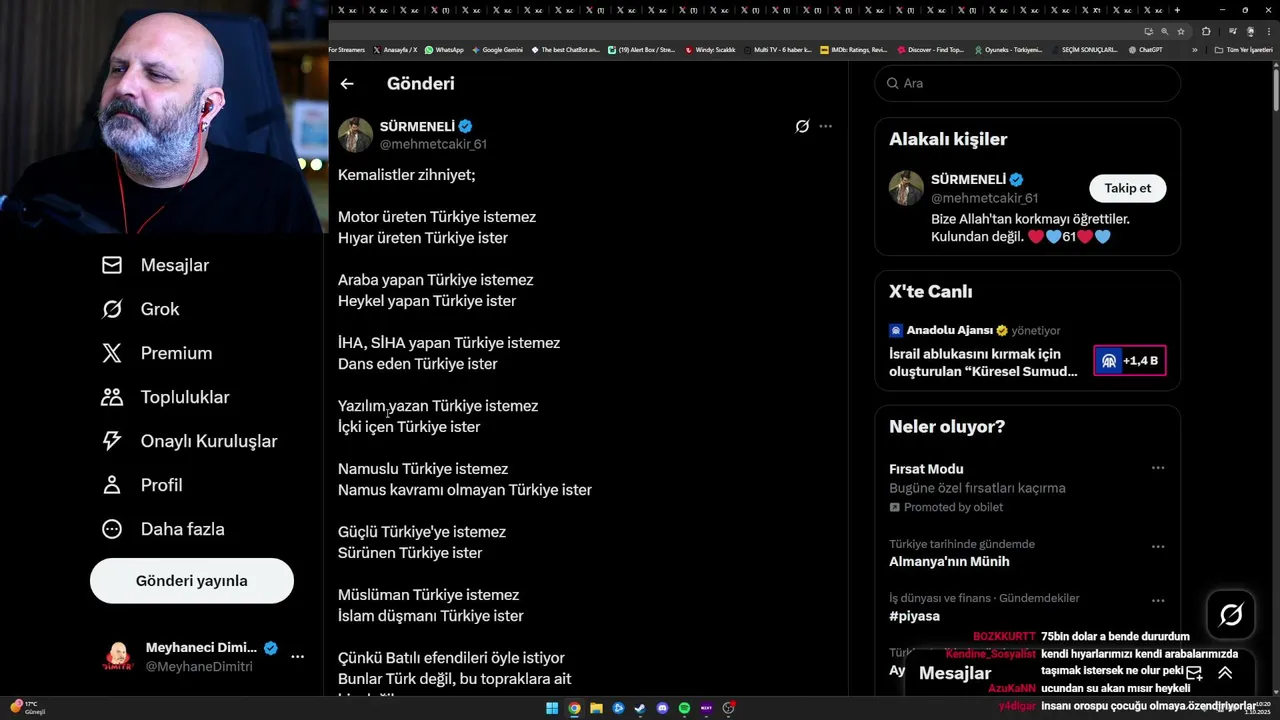1280x720 pixels.
Task: Open the weather widget showing 17°C
Action: pyautogui.click(x=27, y=708)
